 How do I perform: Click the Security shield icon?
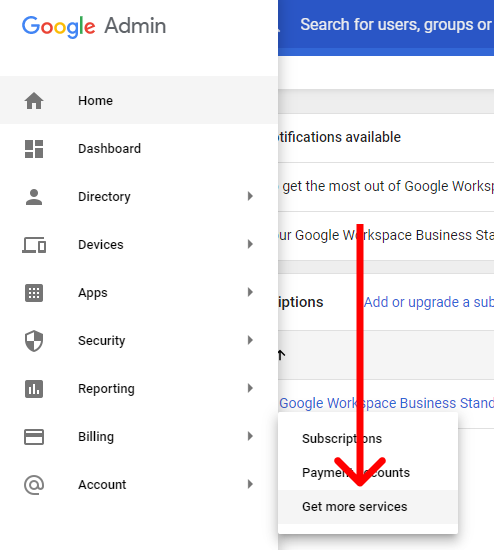(34, 341)
